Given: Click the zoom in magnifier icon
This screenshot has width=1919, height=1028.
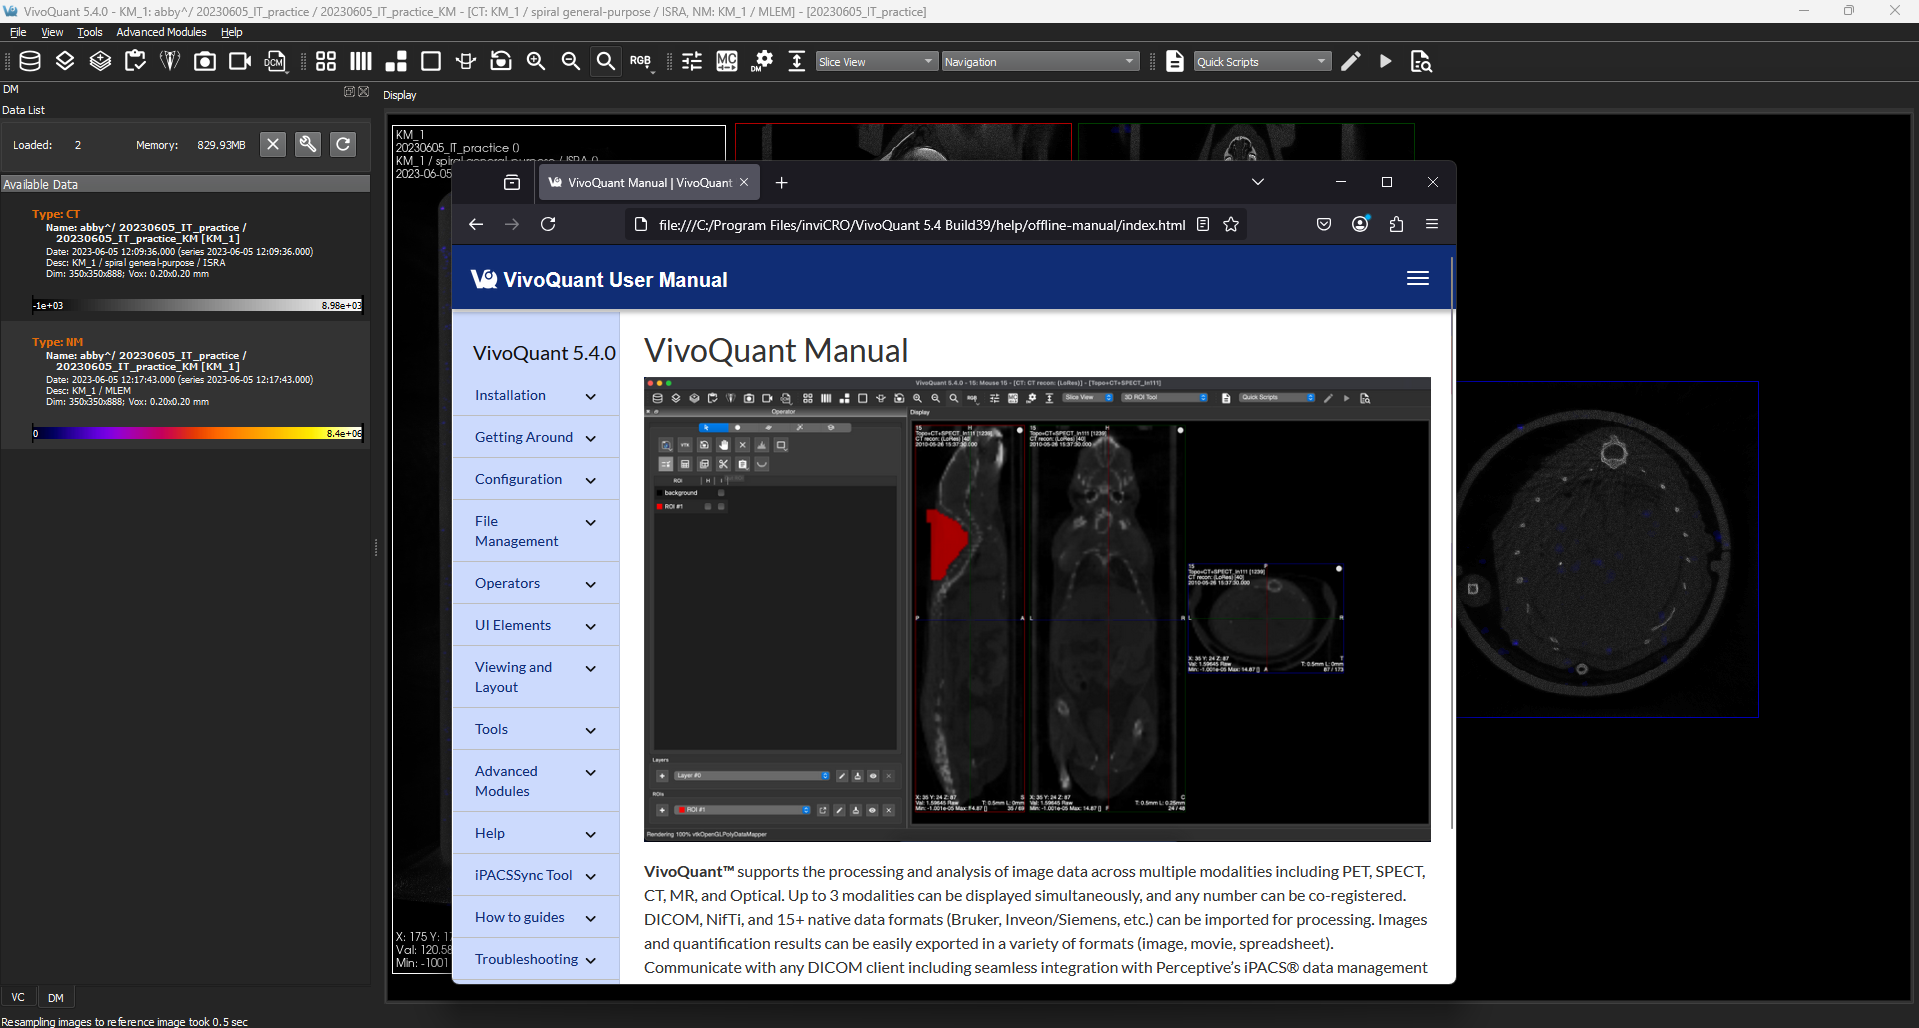Looking at the screenshot, I should [536, 61].
